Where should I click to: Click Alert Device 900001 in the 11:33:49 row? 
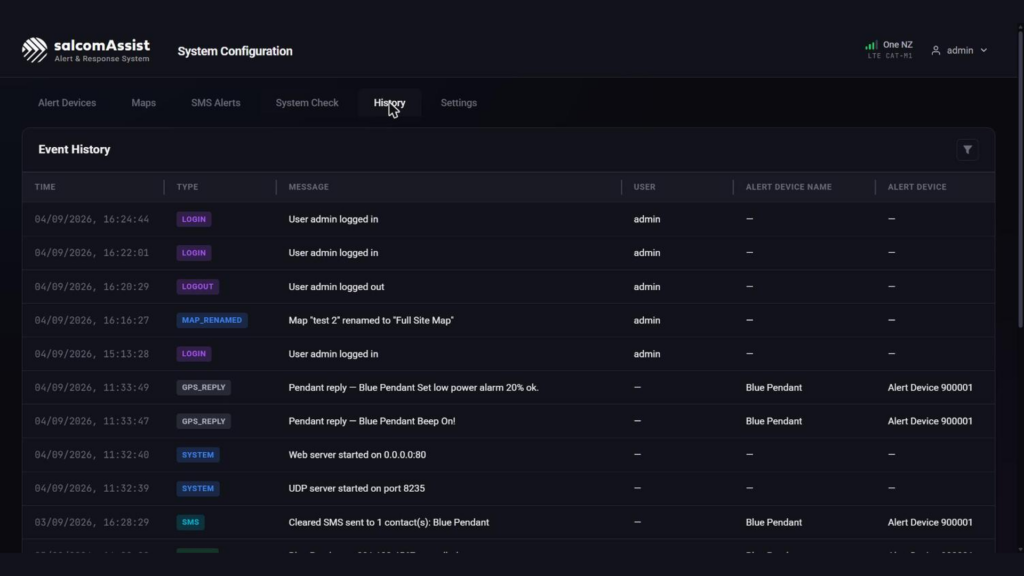930,387
